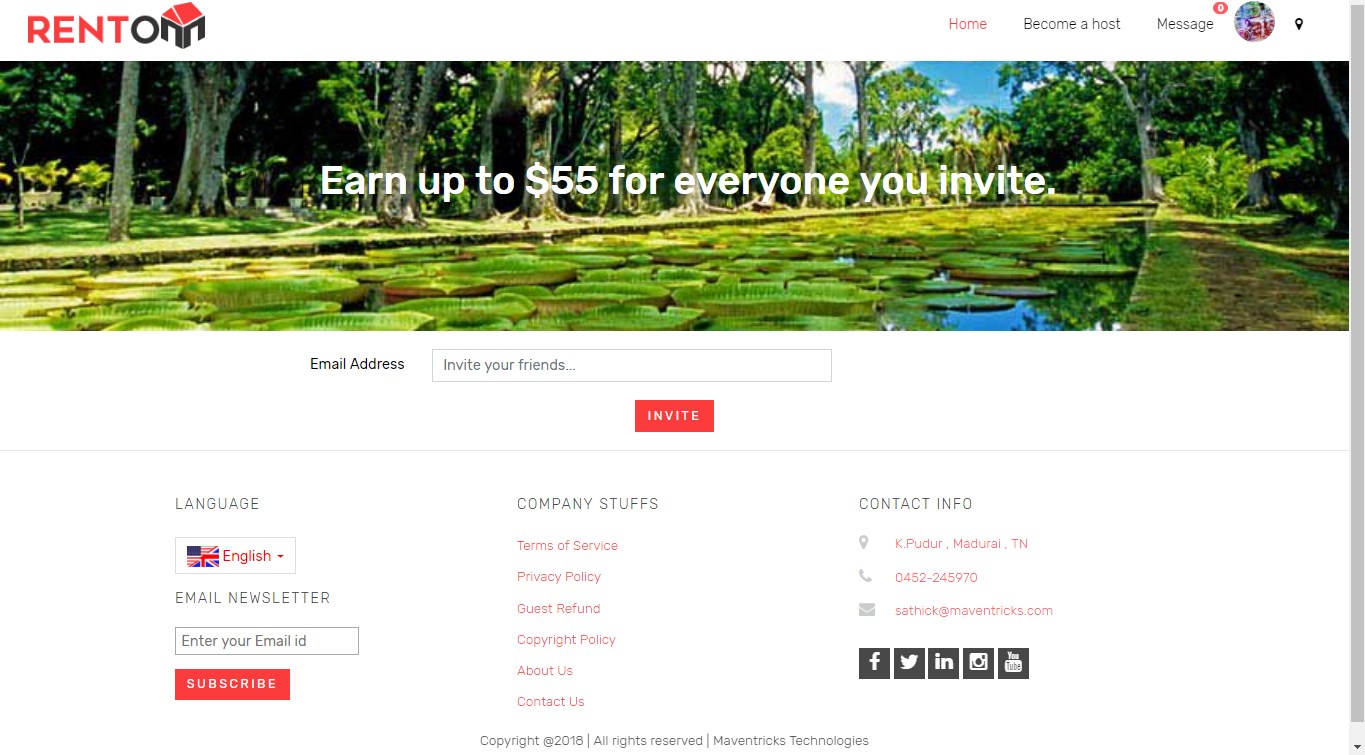This screenshot has height=755, width=1365.
Task: Open the Guest Refund link
Action: coord(559,609)
